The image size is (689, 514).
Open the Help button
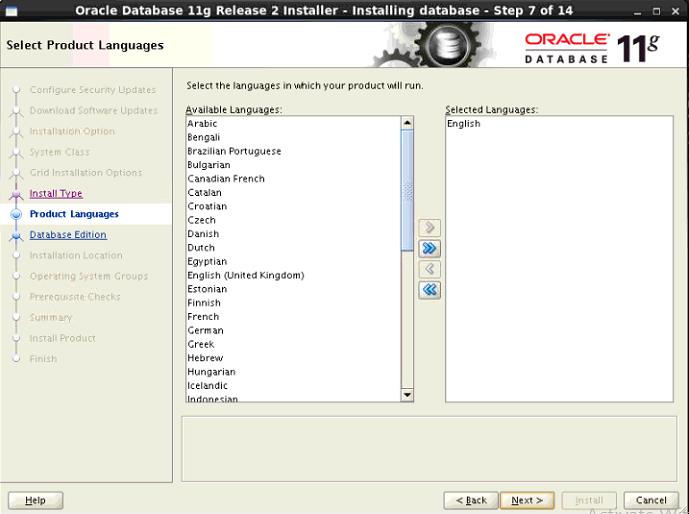coord(35,500)
